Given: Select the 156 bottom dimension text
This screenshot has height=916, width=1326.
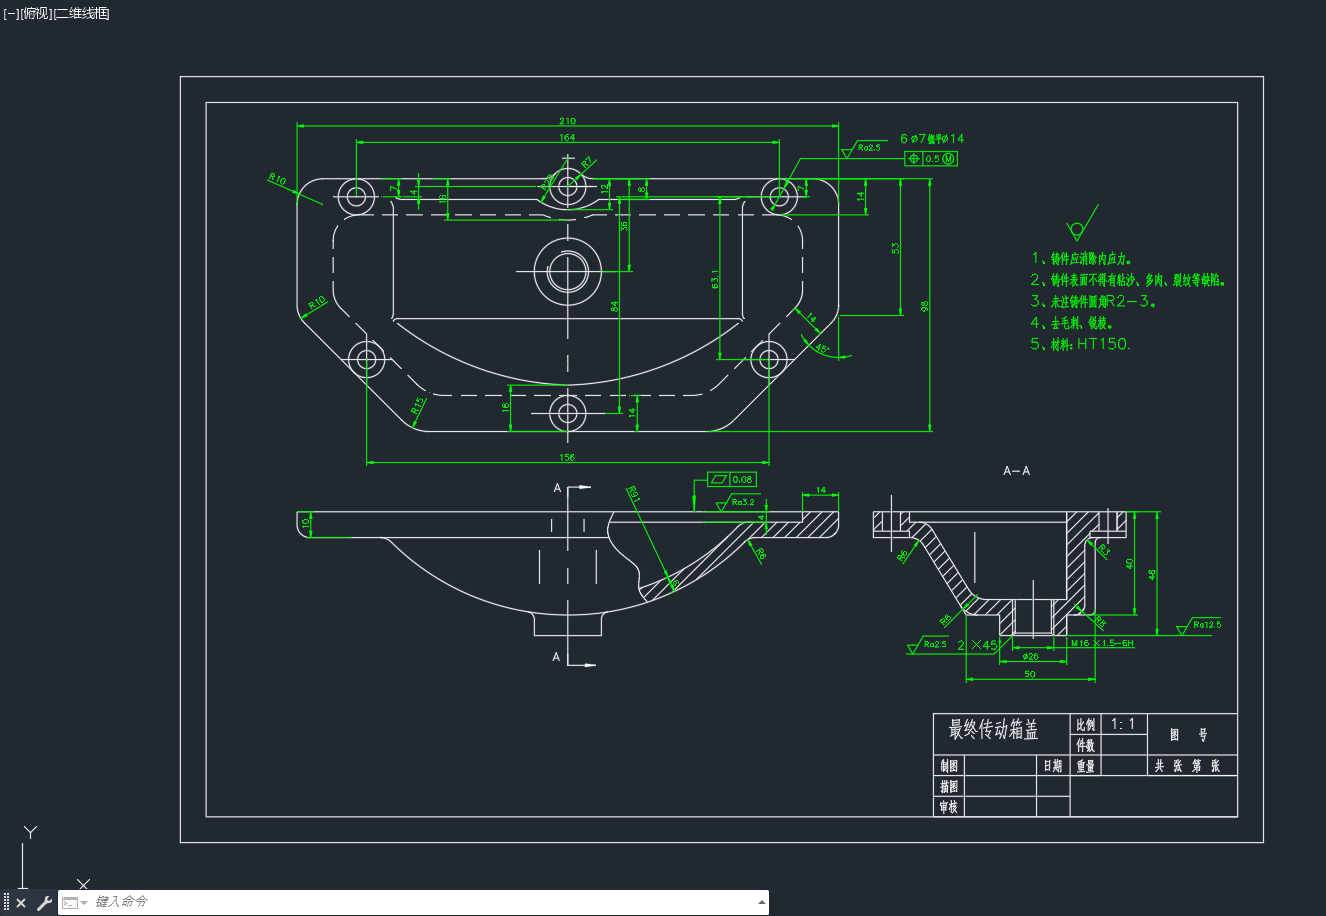Looking at the screenshot, I should click(567, 458).
